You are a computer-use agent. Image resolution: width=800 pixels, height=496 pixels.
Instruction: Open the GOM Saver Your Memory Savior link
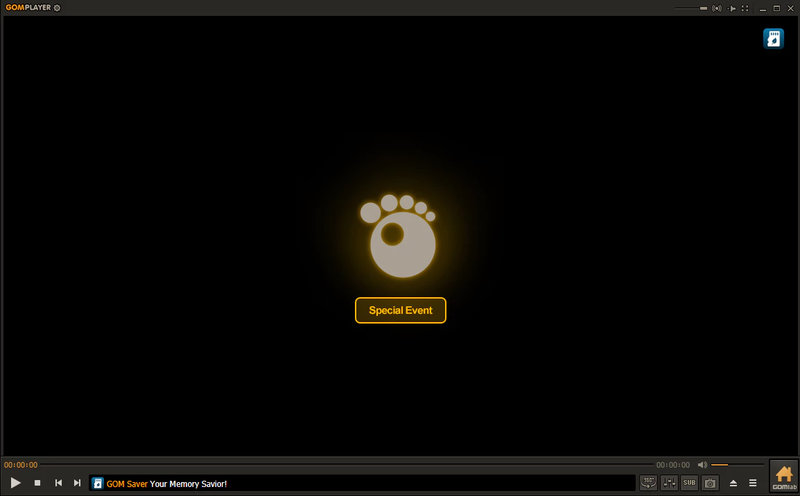tap(166, 483)
